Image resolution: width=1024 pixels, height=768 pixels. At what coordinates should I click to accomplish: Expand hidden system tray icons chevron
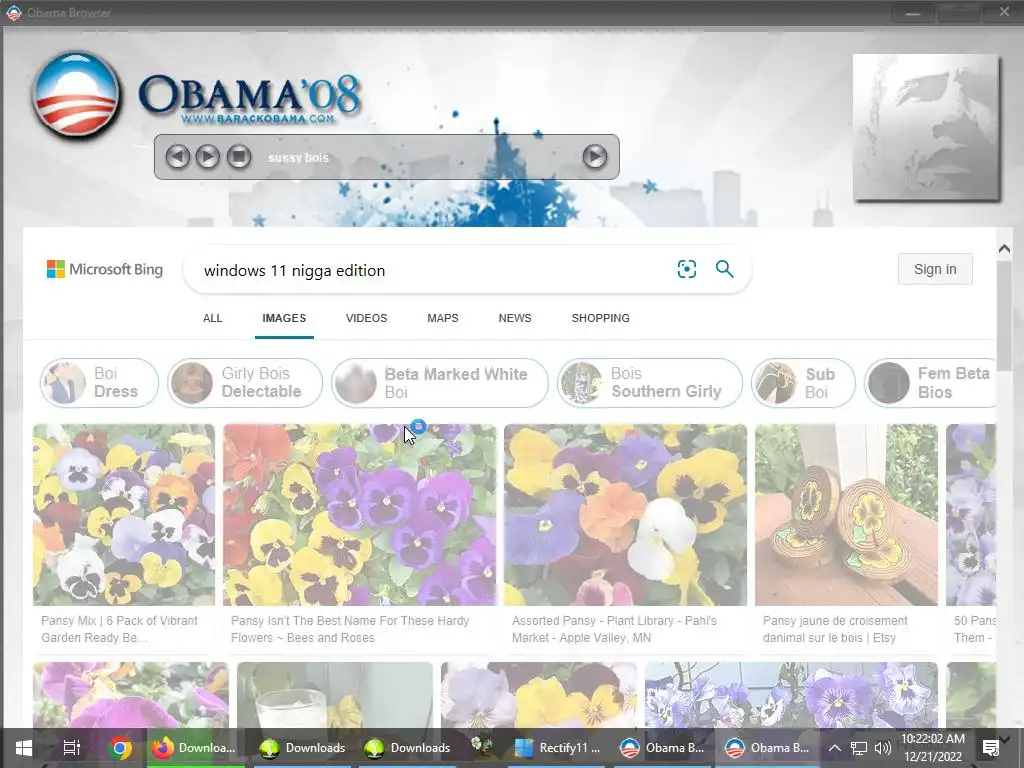pyautogui.click(x=835, y=748)
